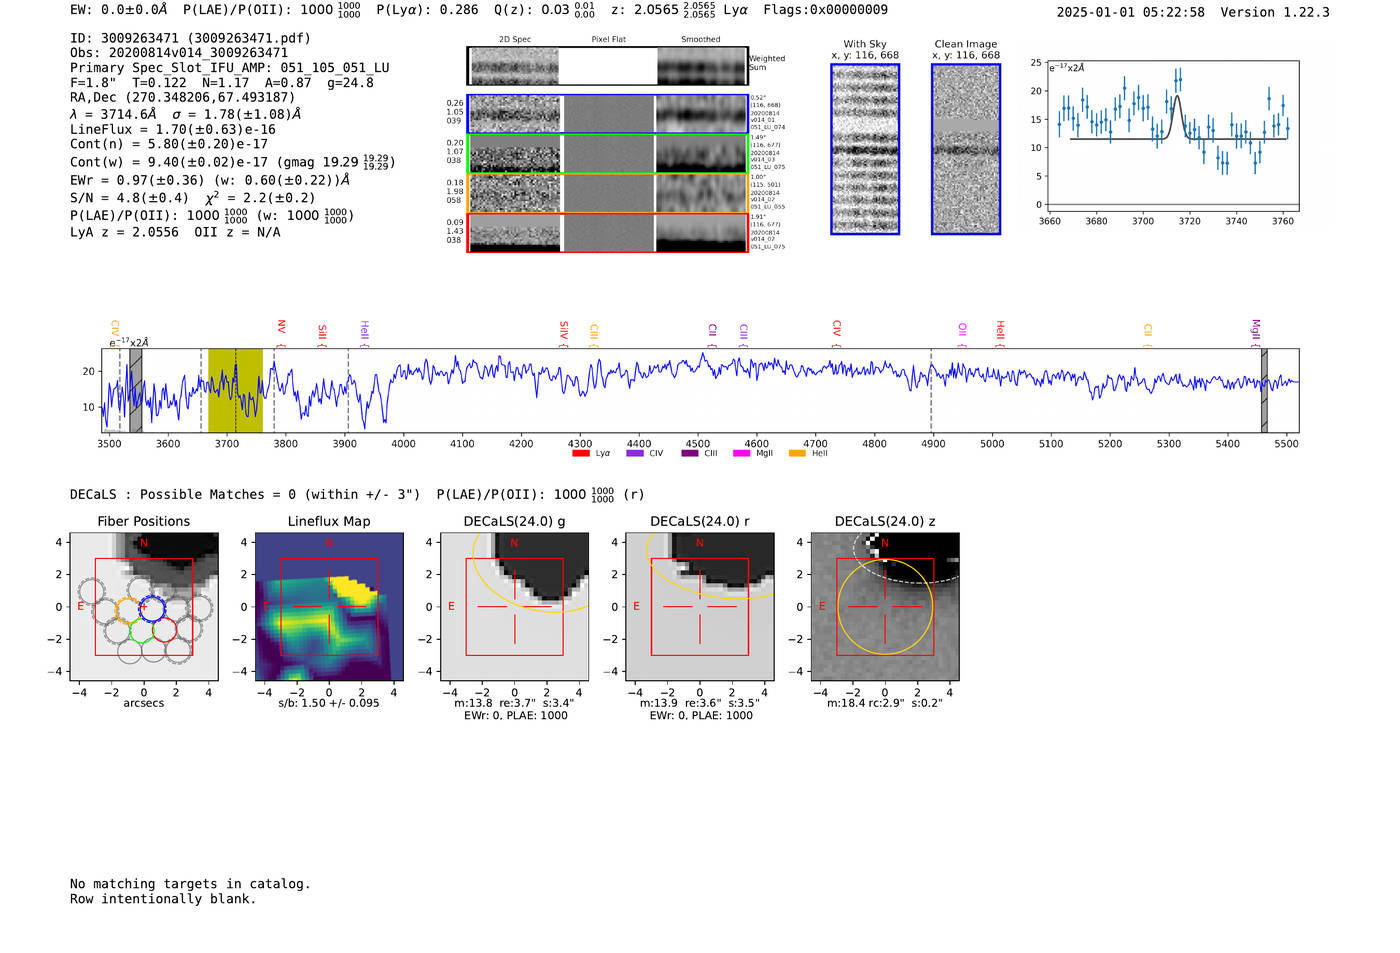Click the magenta MgII legend swatch
This screenshot has width=1400, height=953.
[x=741, y=454]
